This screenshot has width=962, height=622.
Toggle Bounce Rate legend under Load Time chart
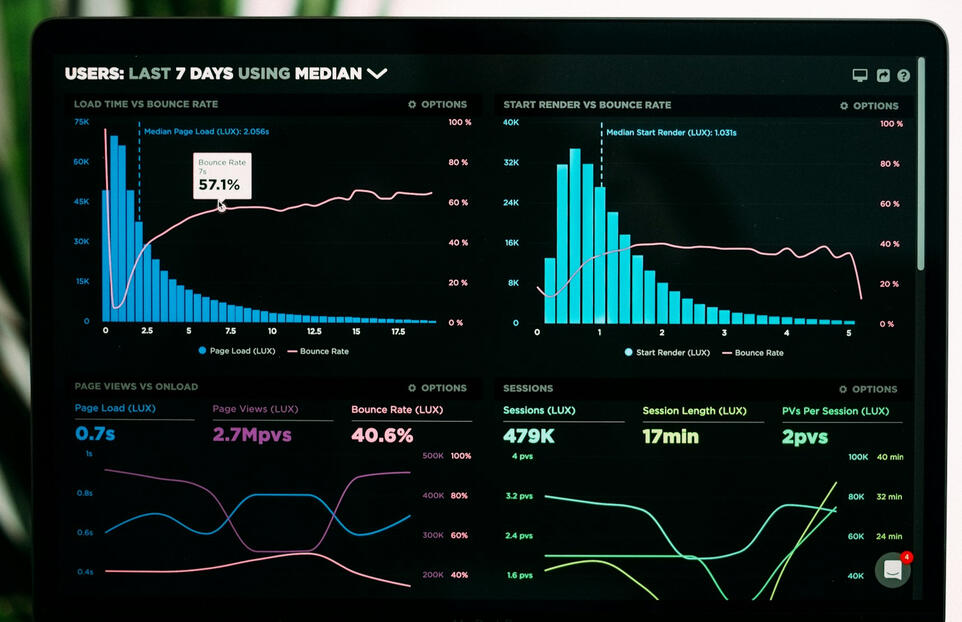click(318, 351)
